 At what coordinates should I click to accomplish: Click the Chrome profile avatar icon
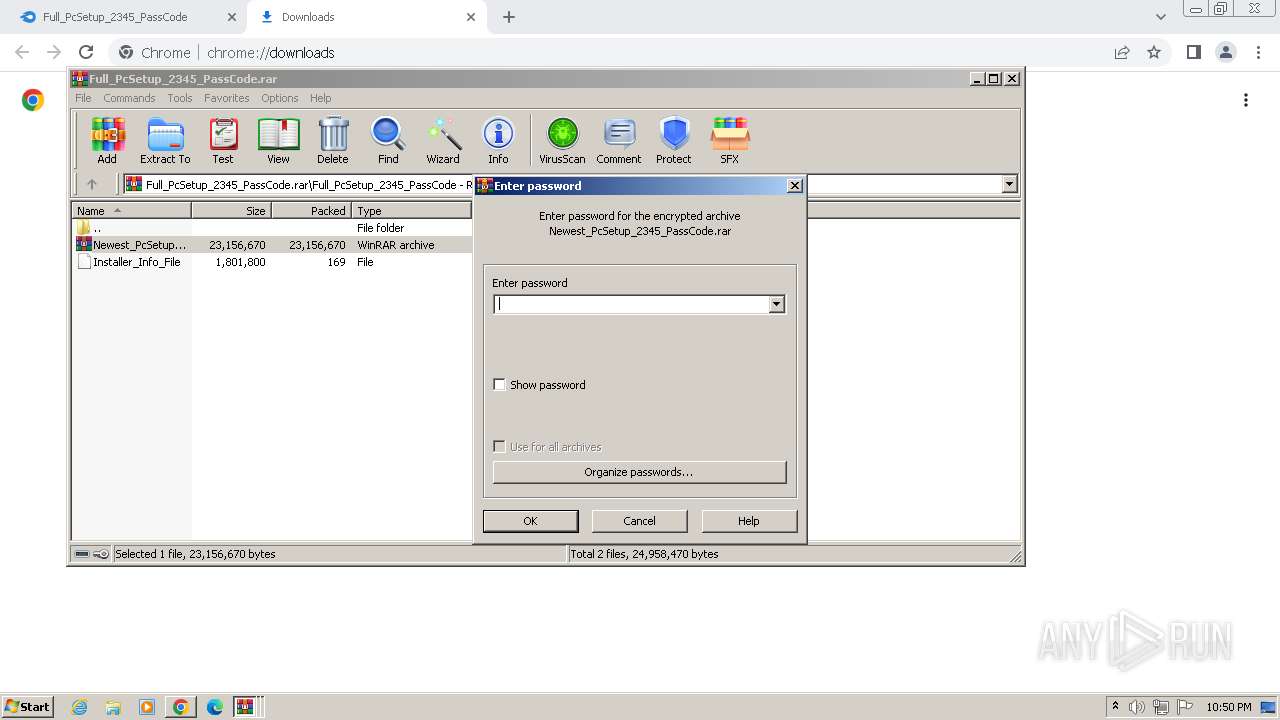[x=1226, y=52]
